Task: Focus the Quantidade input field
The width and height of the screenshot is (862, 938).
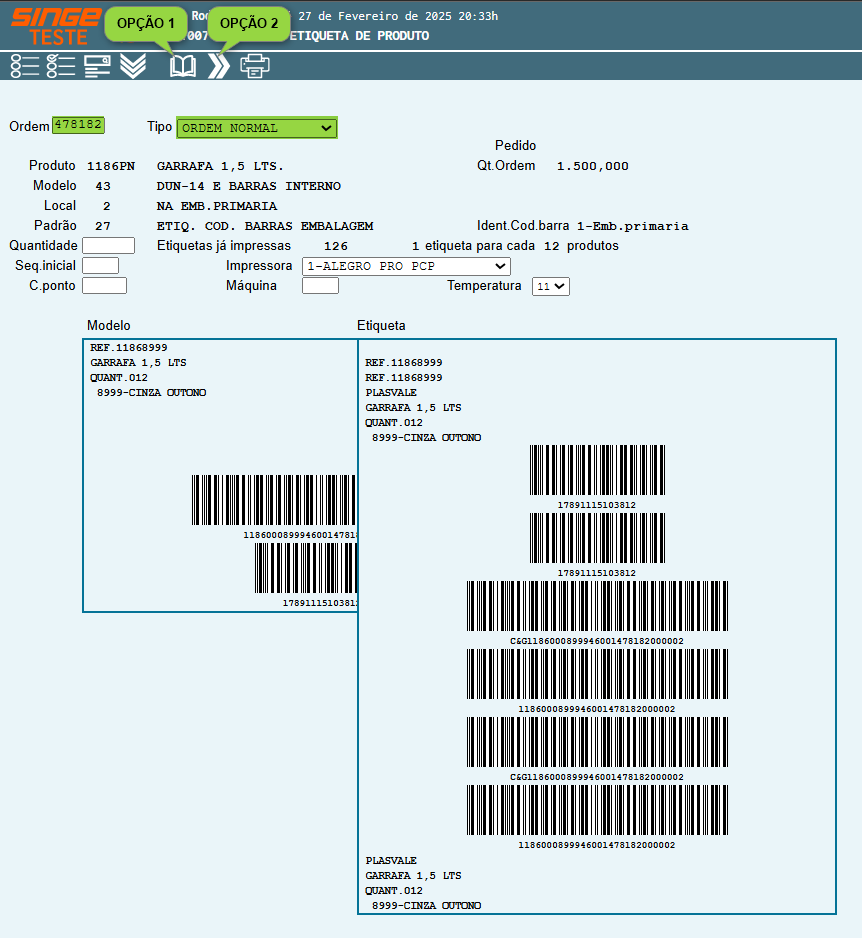Action: point(108,246)
